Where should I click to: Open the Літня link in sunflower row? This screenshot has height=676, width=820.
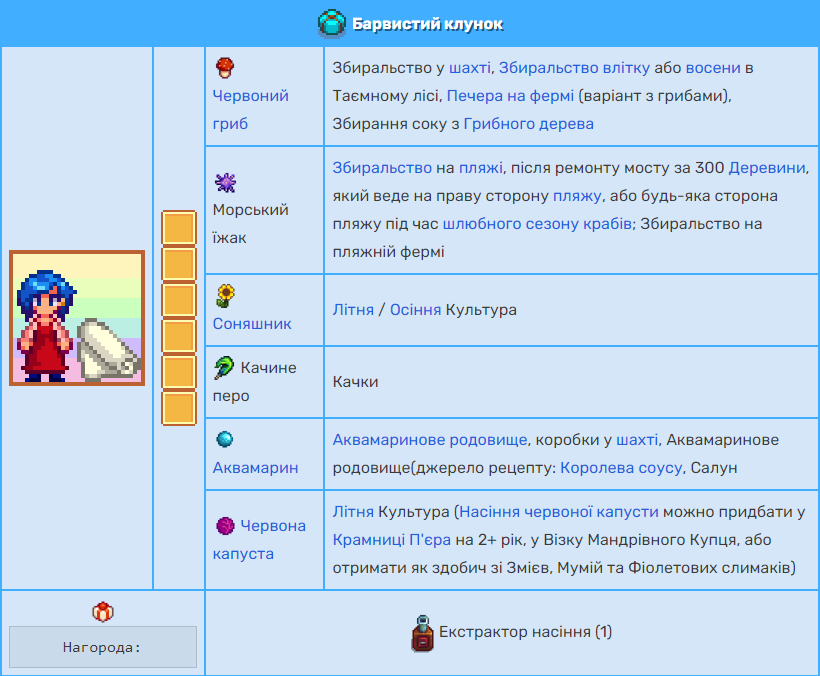353,310
